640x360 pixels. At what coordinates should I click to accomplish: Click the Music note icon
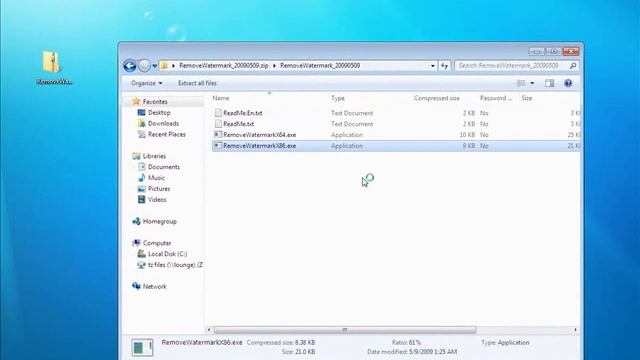point(142,178)
